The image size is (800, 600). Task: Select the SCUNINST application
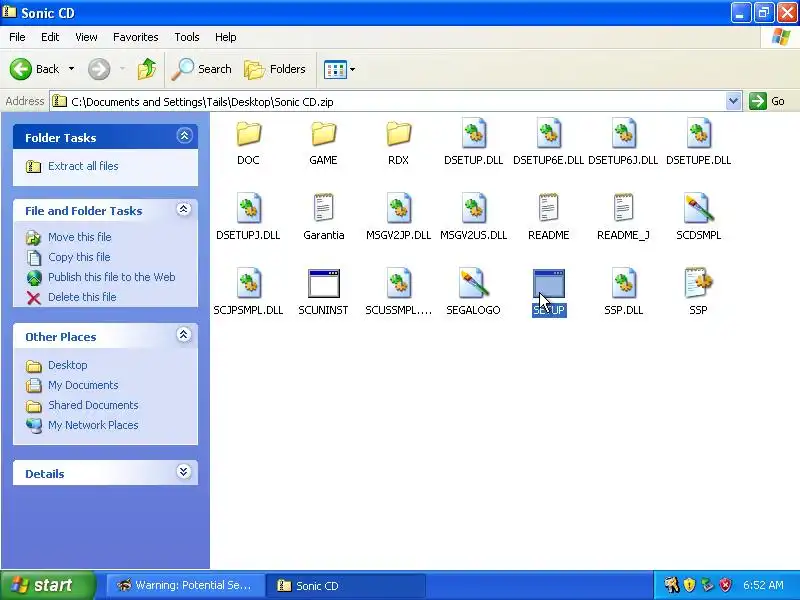[x=323, y=292]
